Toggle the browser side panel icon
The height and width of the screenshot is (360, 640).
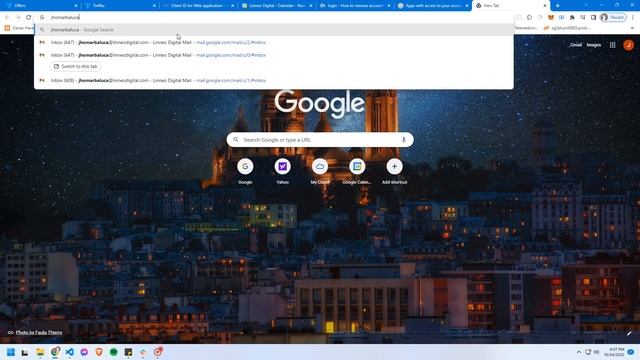(593, 18)
